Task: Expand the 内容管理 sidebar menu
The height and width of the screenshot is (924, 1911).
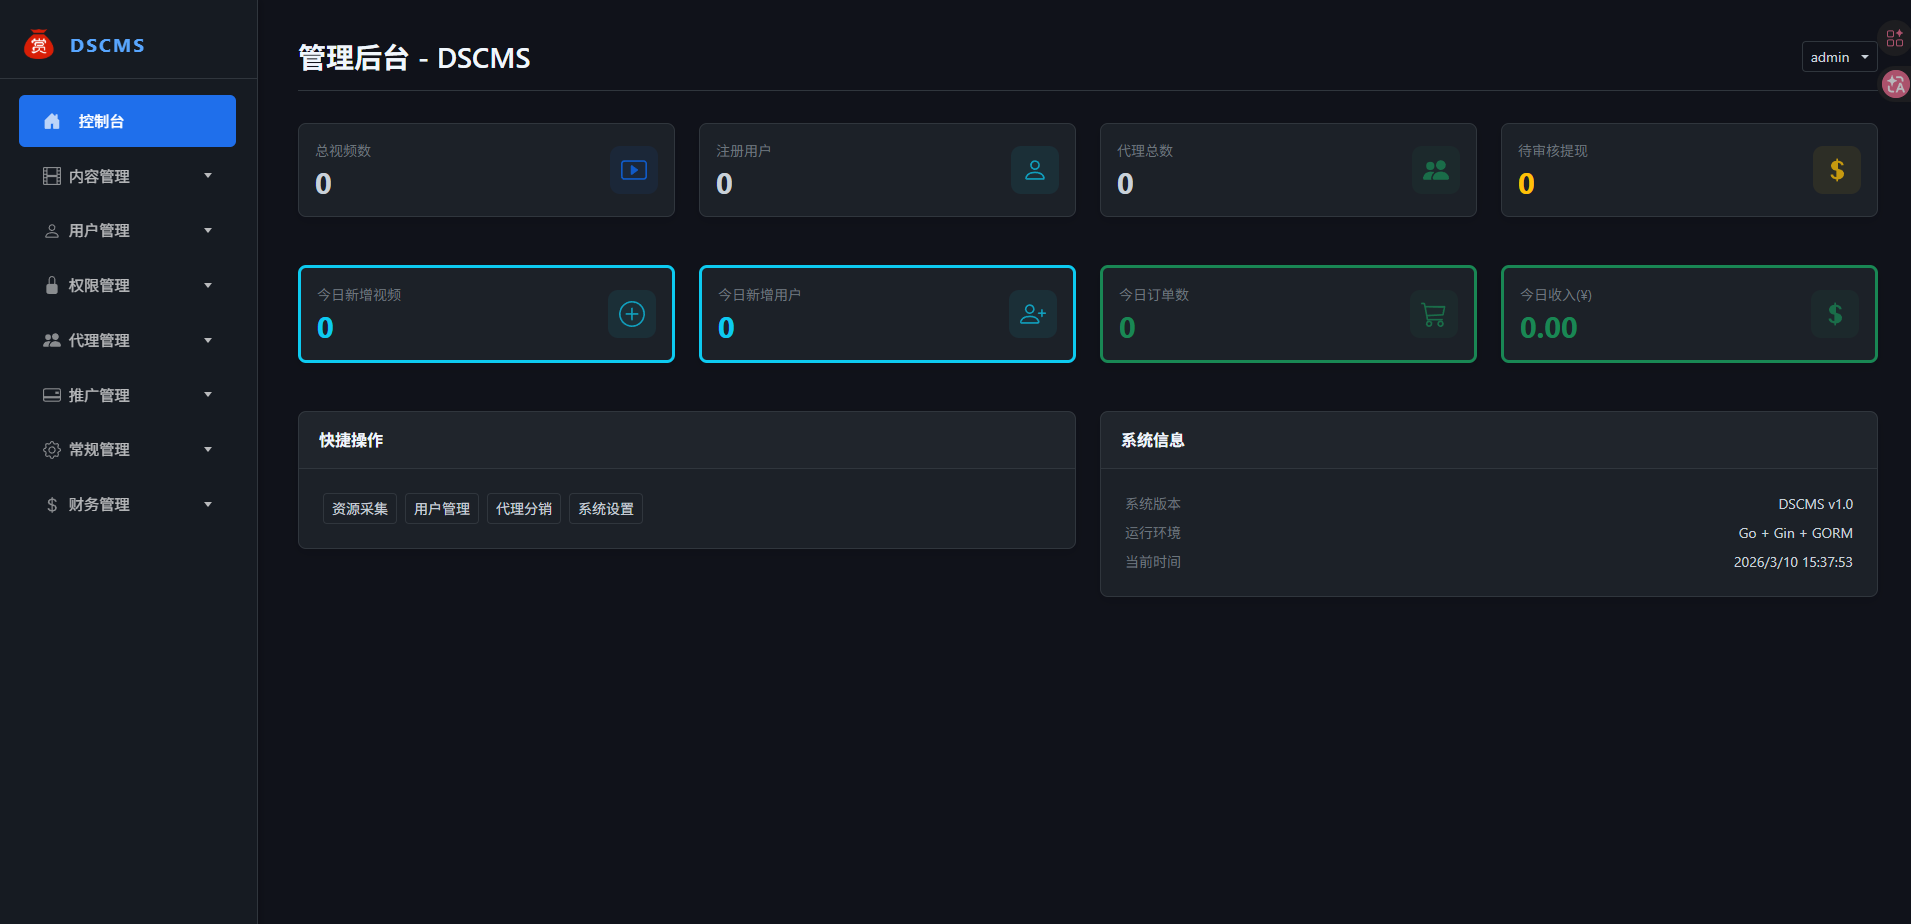Action: tap(127, 176)
